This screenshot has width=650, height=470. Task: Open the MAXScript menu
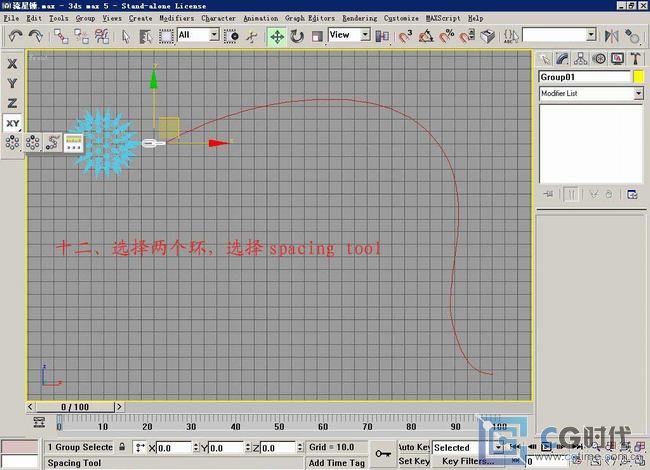[x=443, y=18]
